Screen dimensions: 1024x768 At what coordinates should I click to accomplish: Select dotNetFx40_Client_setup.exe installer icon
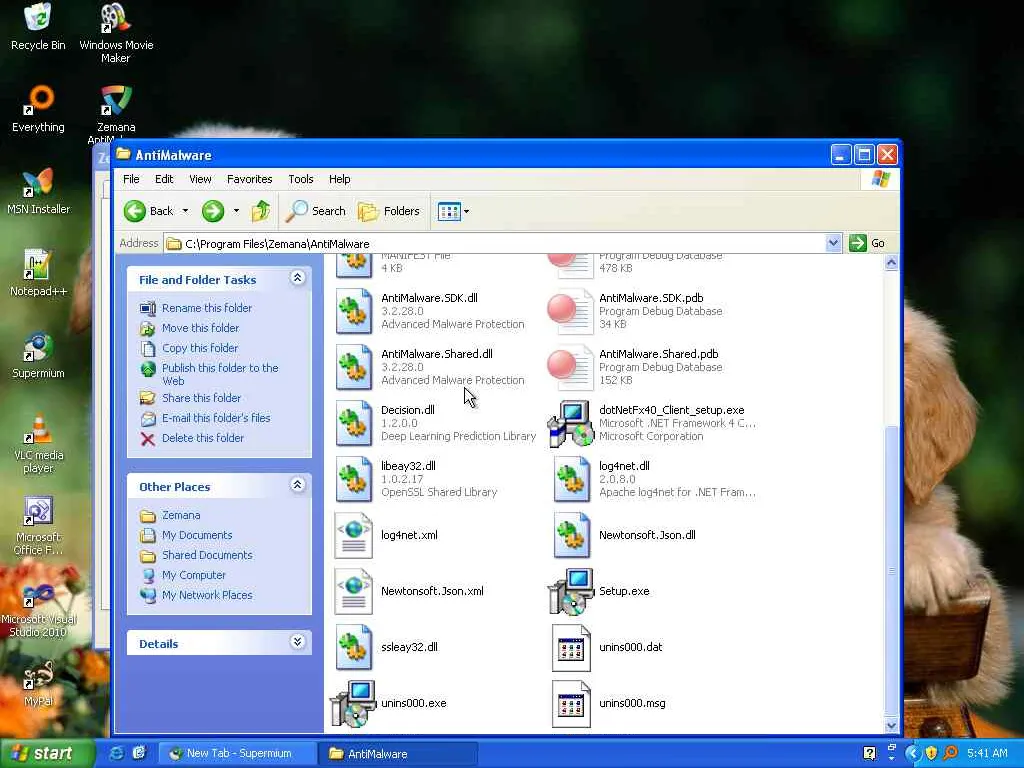tap(571, 423)
